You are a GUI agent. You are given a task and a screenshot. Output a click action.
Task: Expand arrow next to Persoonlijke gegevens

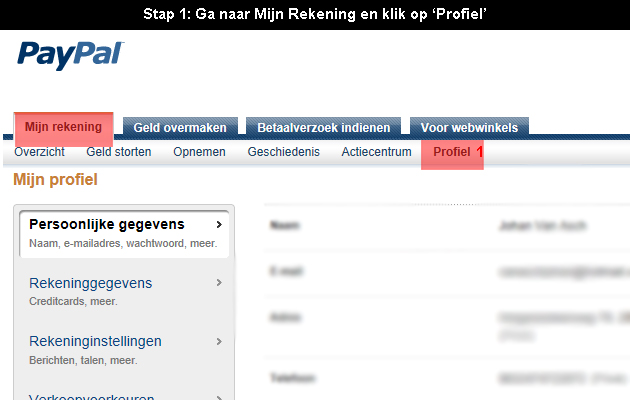click(219, 224)
